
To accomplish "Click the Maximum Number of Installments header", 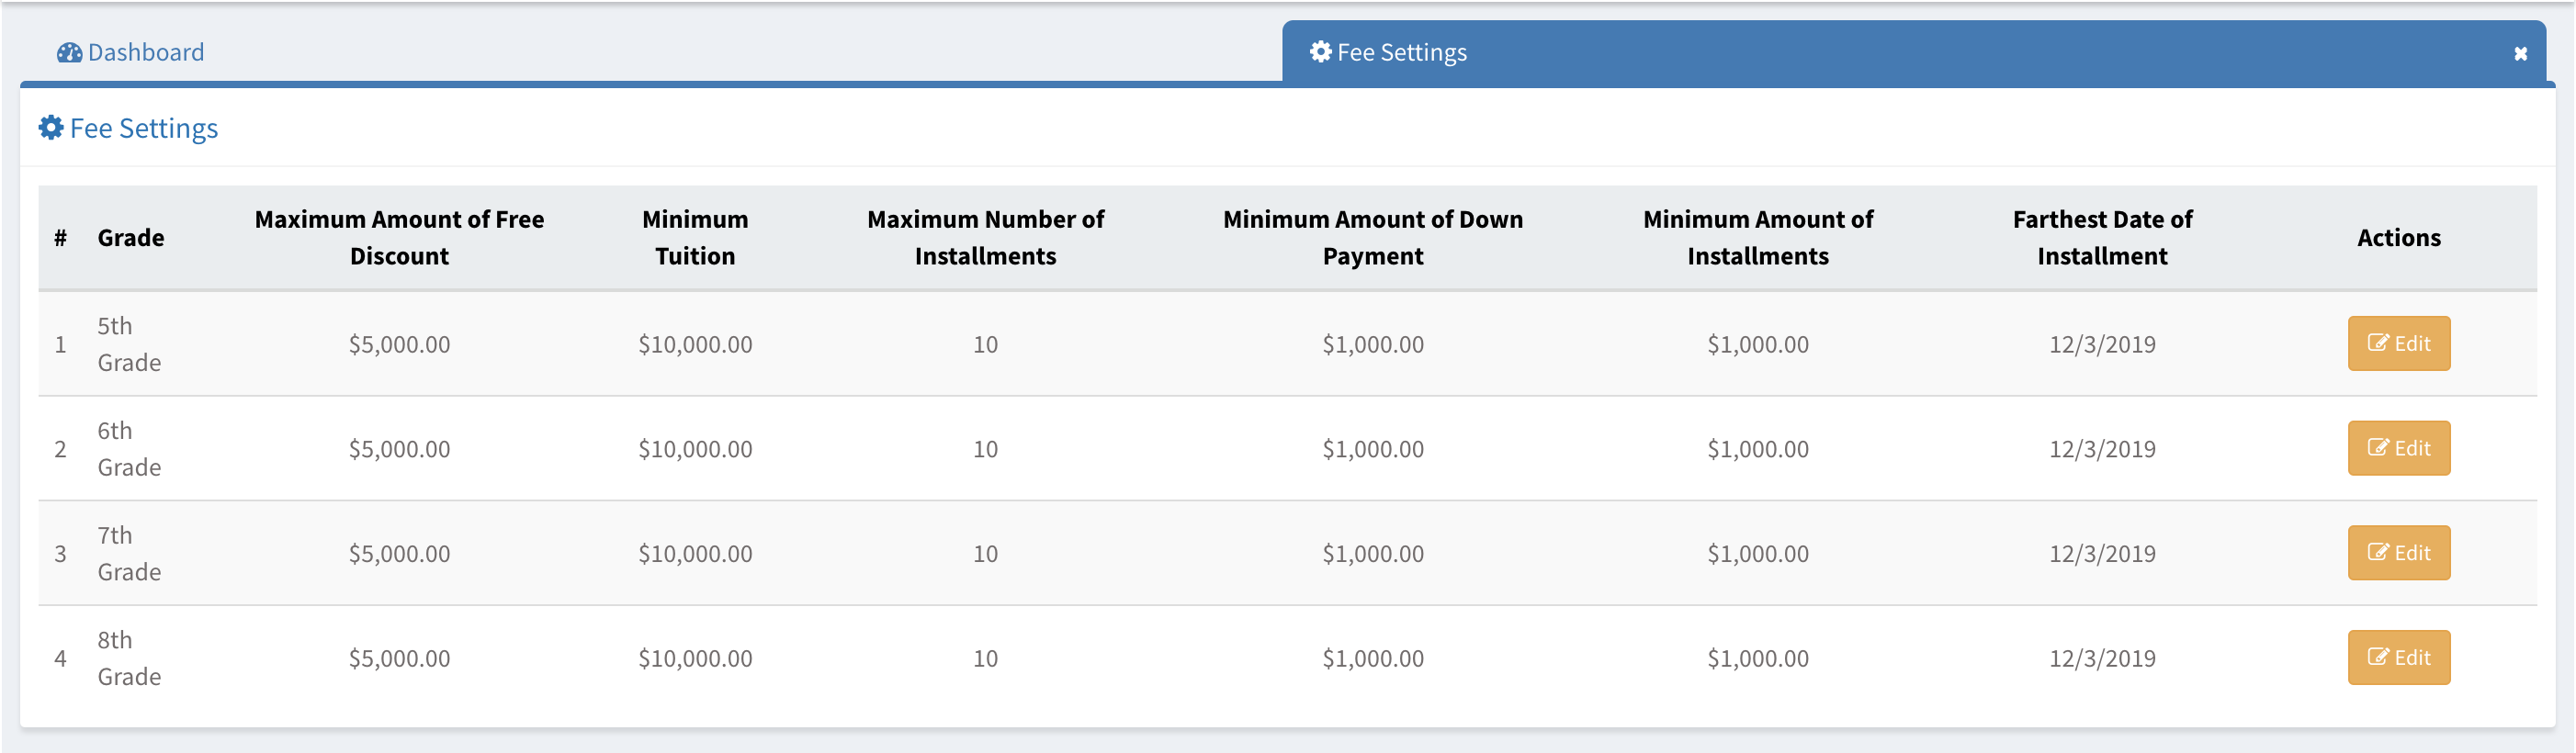I will pos(985,238).
